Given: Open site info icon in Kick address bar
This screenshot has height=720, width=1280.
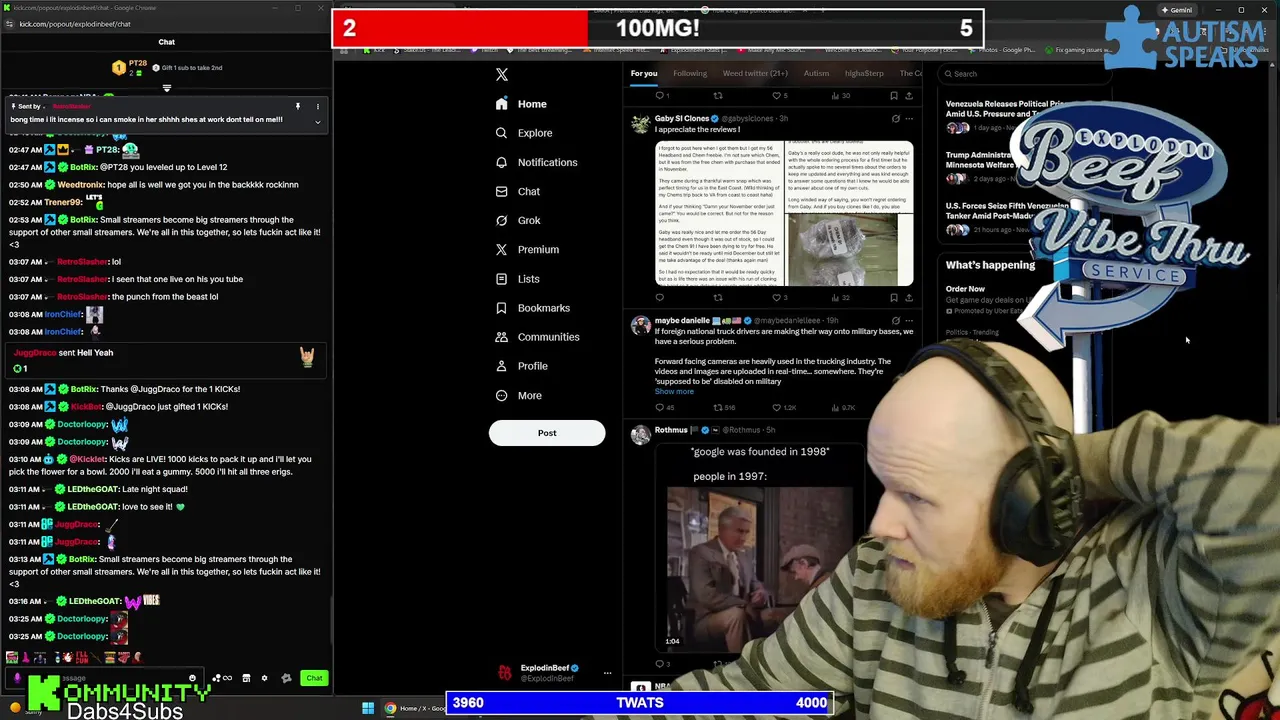Looking at the screenshot, I should click(x=10, y=24).
